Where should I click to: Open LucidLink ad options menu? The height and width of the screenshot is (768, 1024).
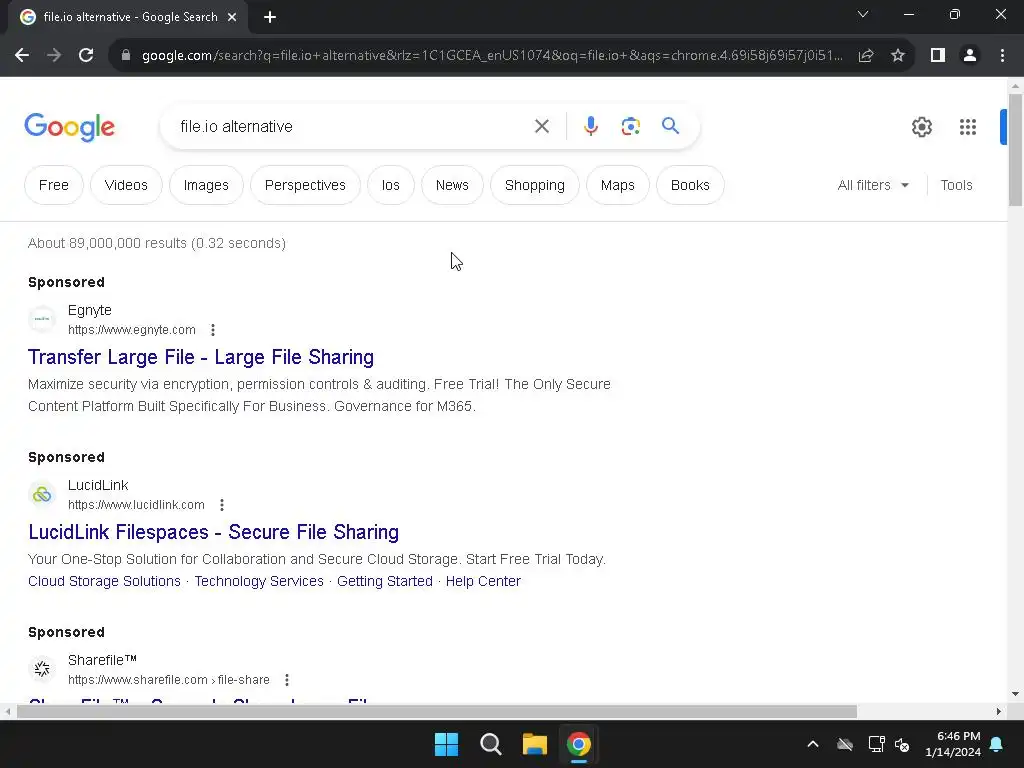222,505
